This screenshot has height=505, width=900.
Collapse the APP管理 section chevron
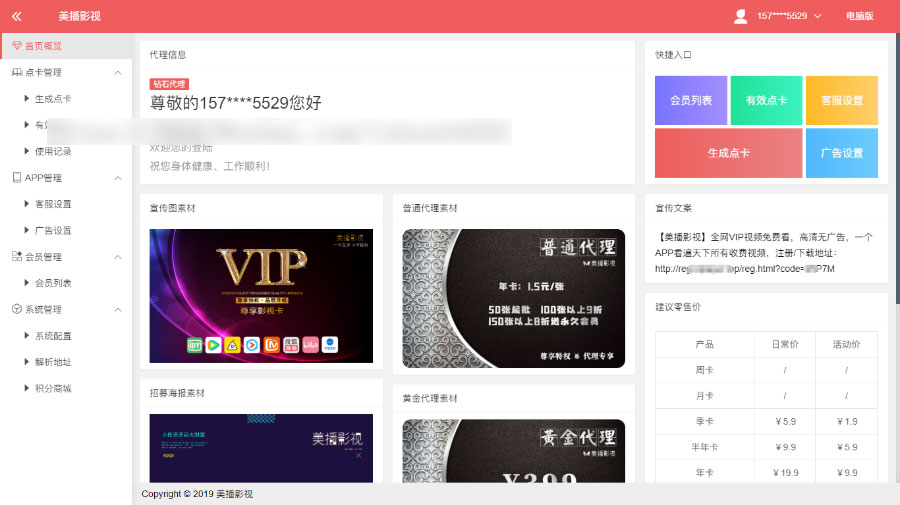pos(118,178)
